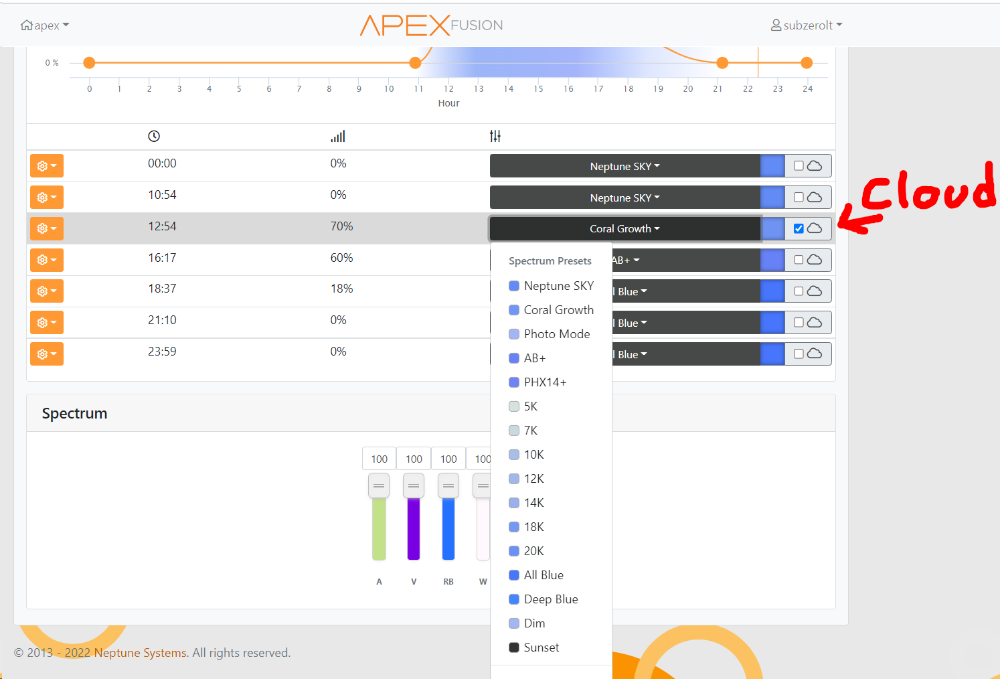
Task: Enable the cloud checkbox for the 00:00 row
Action: point(798,166)
